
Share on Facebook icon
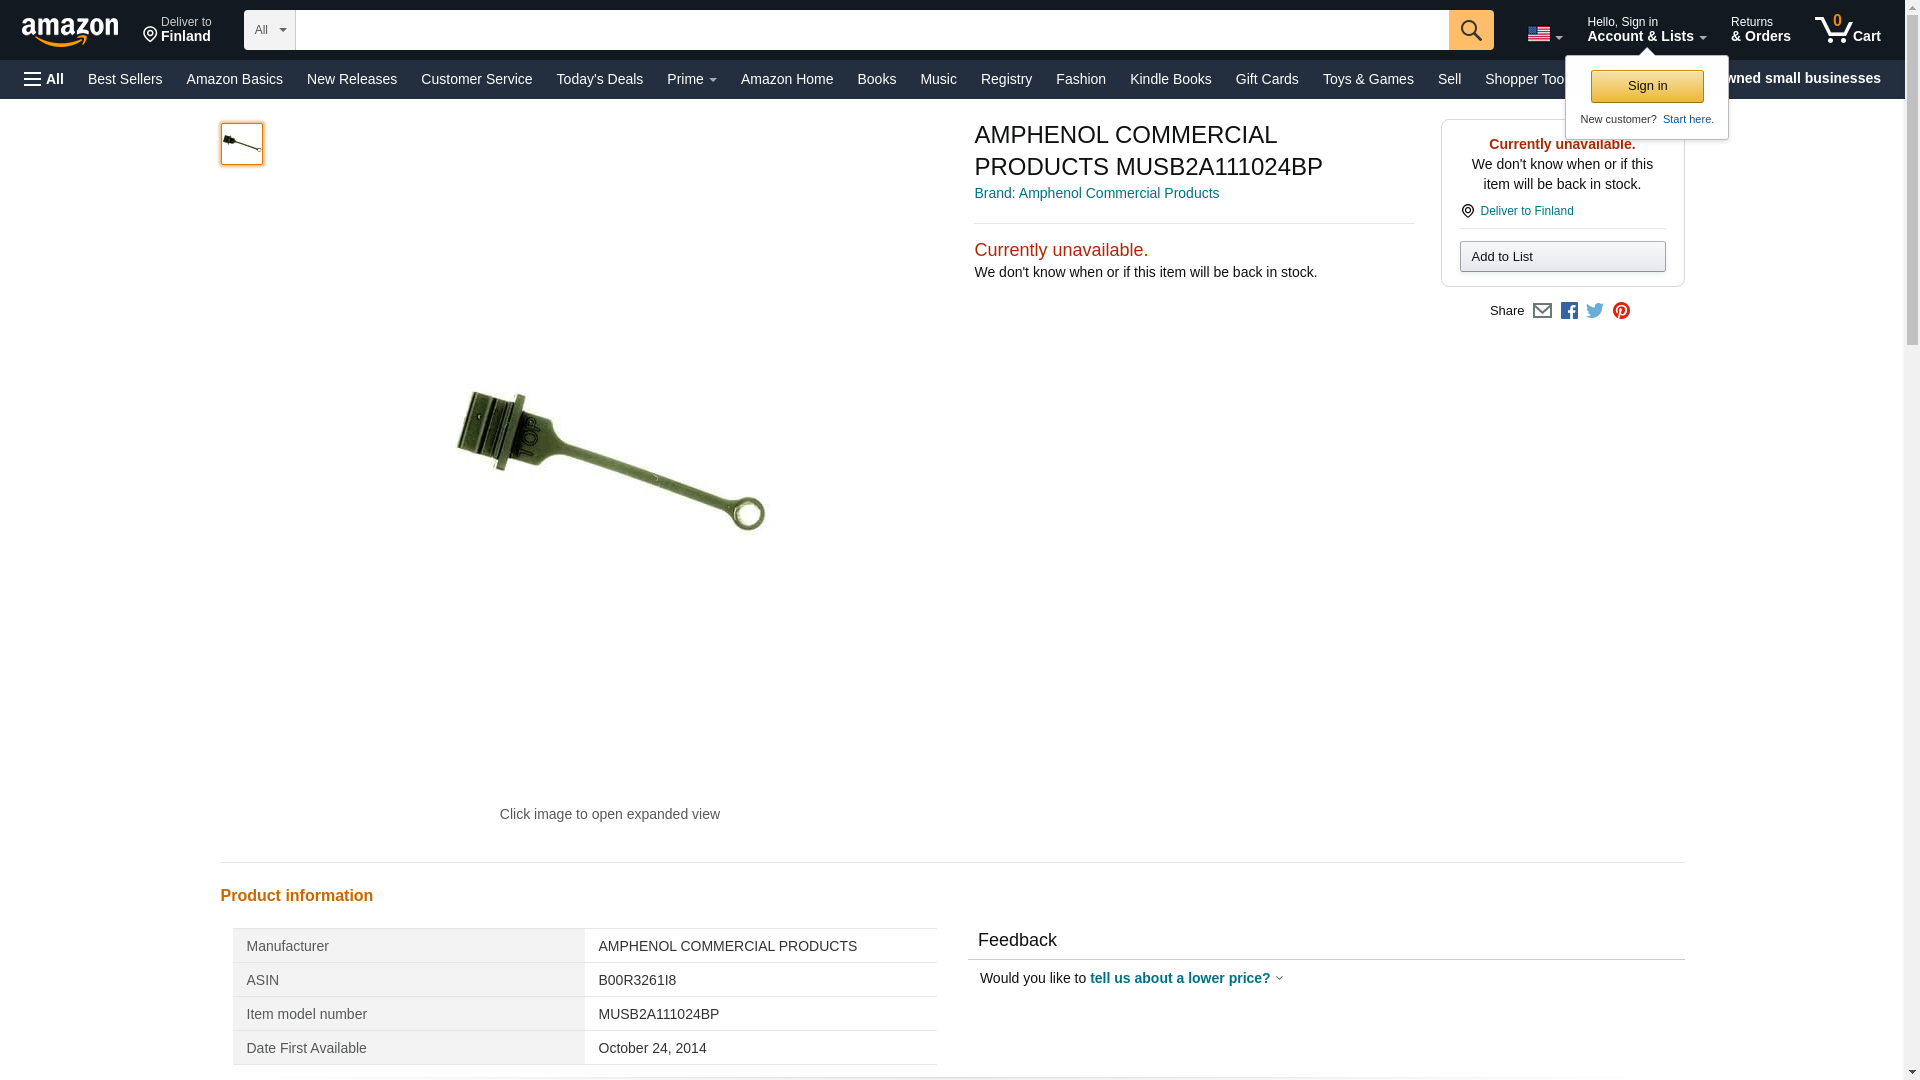pos(1569,311)
